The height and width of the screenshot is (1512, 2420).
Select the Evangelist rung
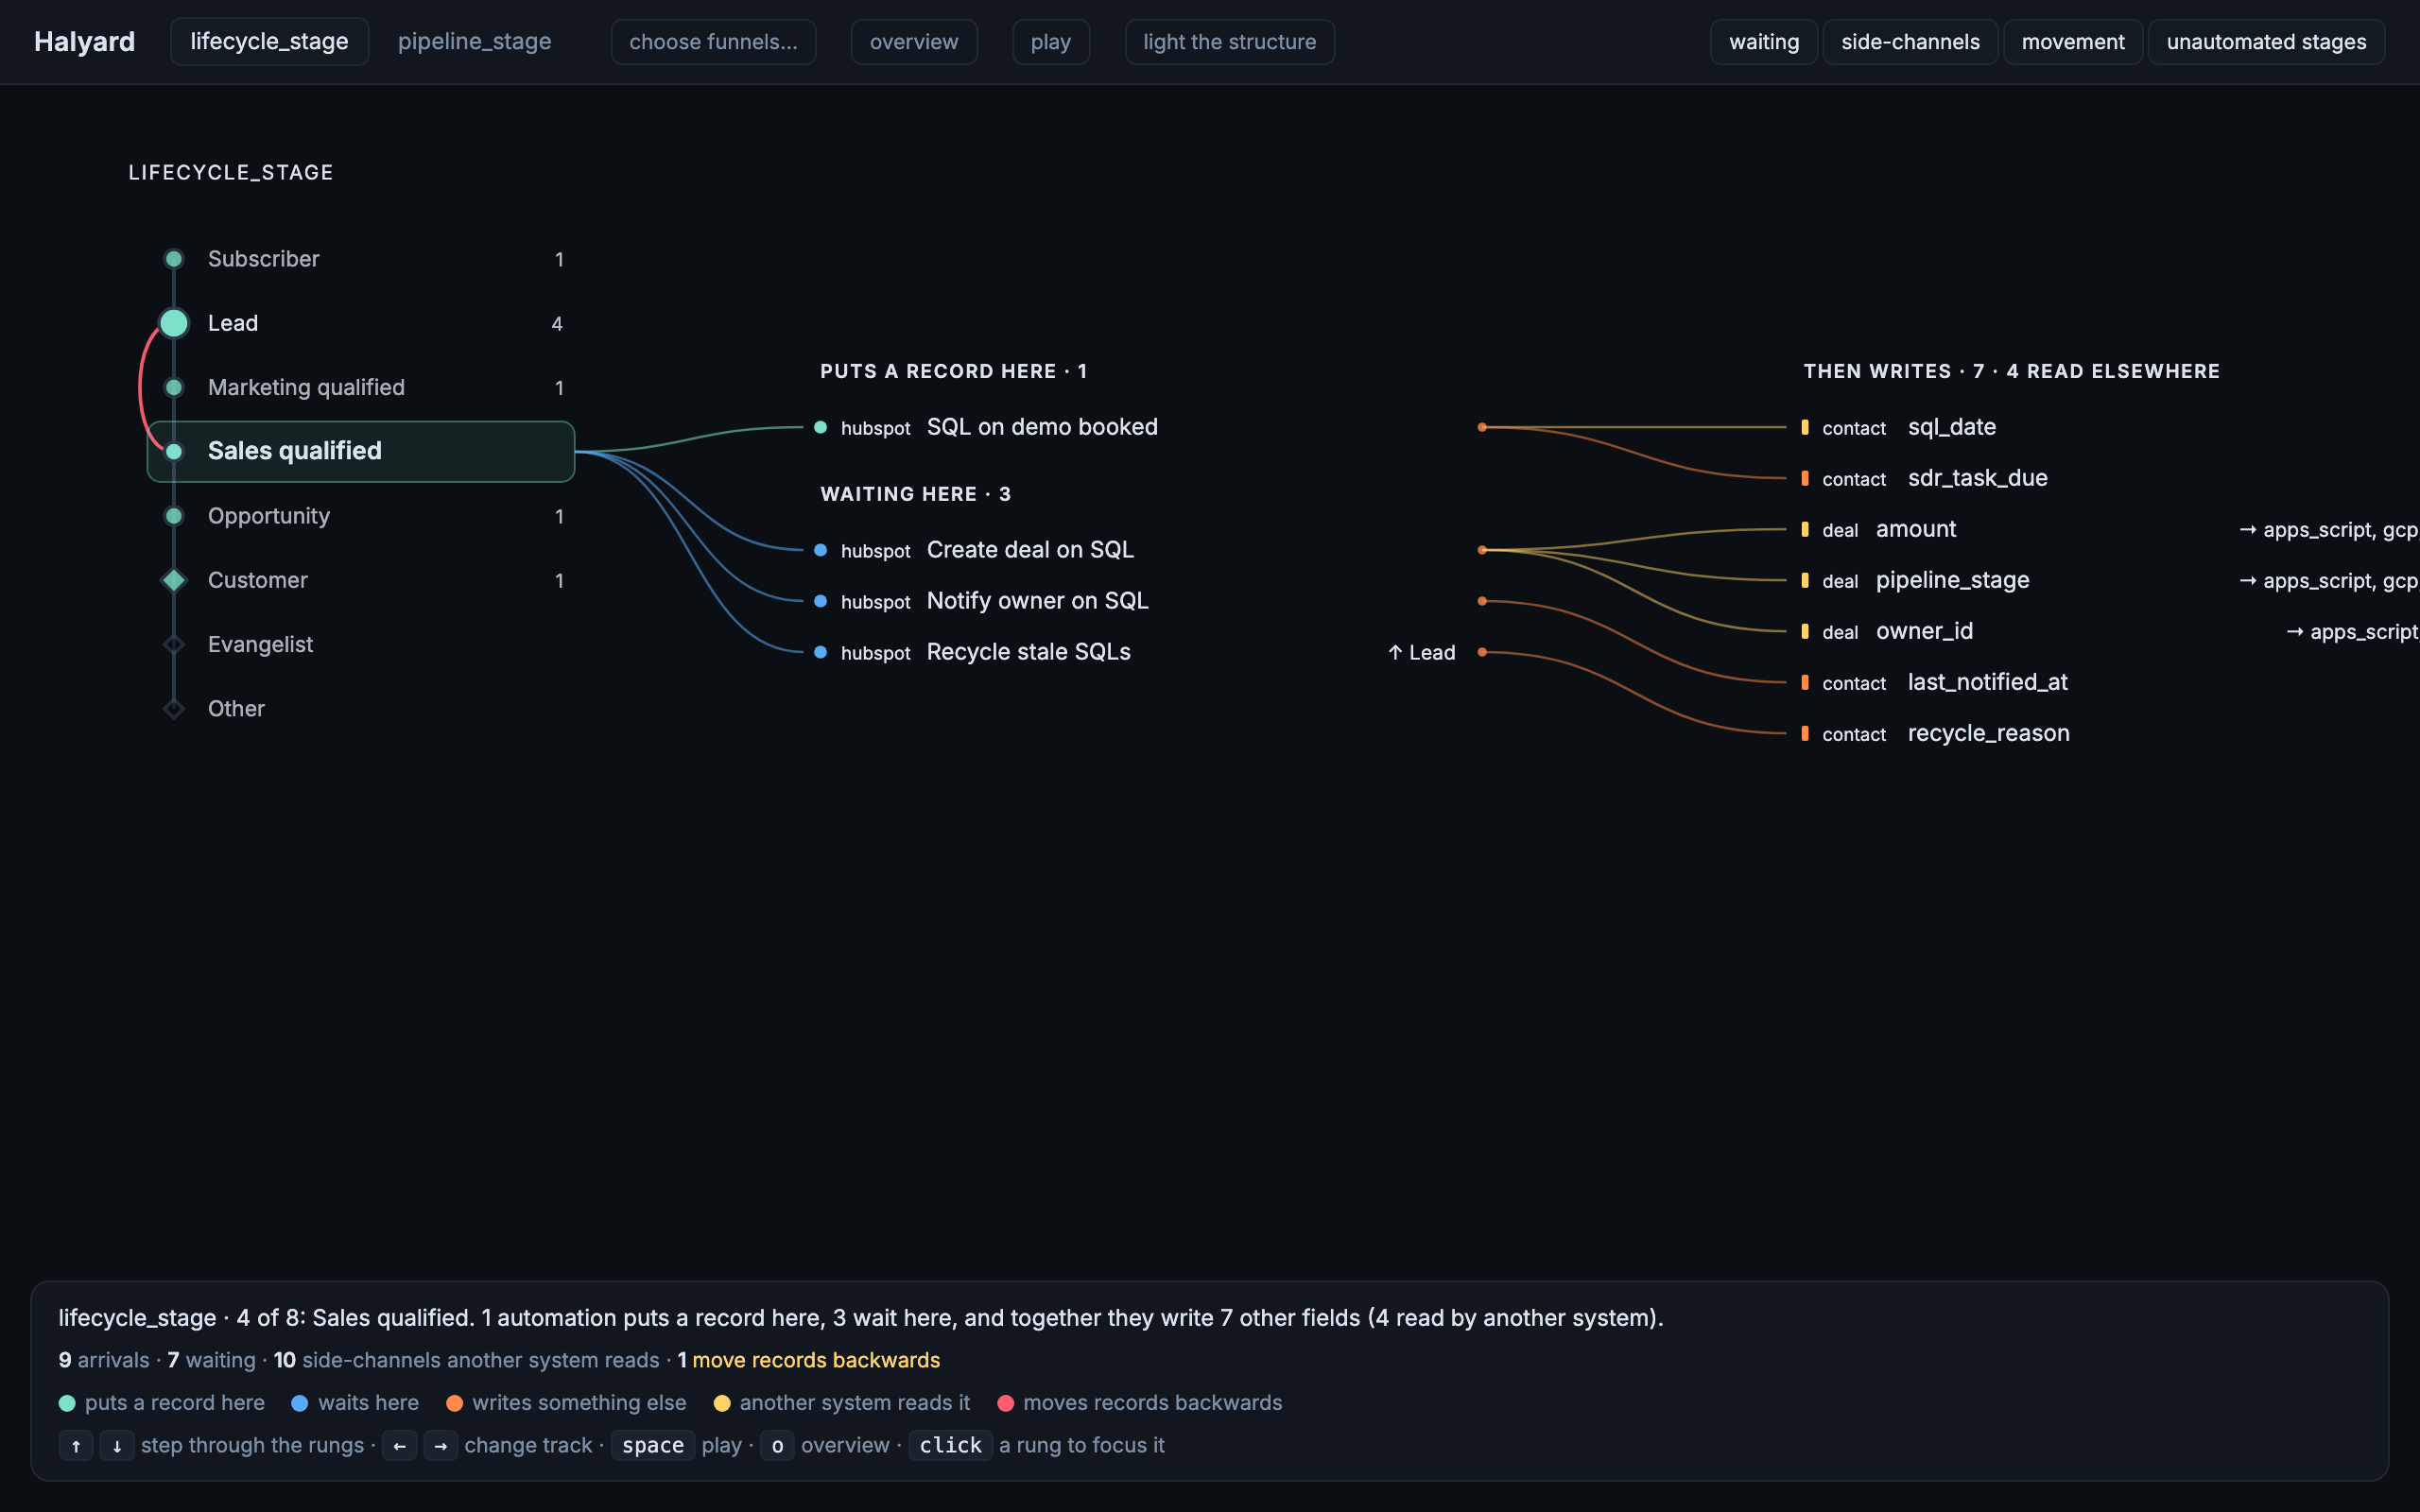361,644
